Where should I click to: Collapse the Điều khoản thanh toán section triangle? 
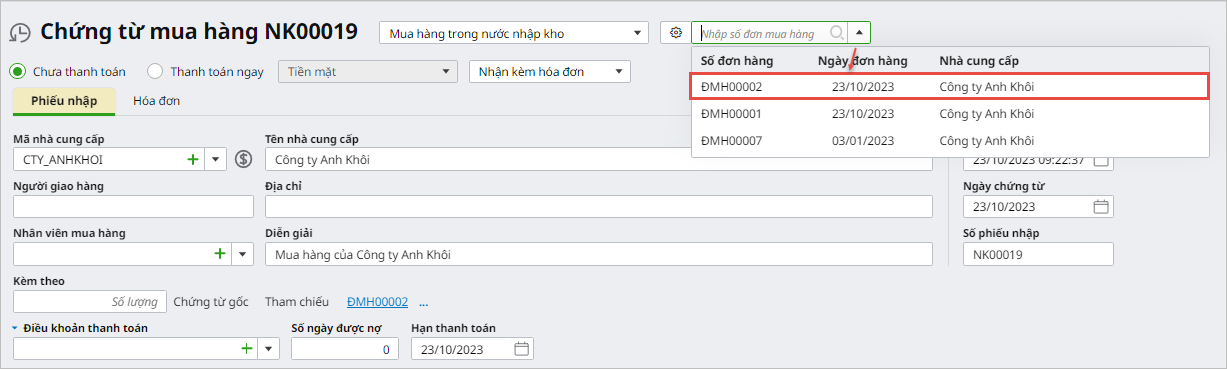pyautogui.click(x=15, y=328)
